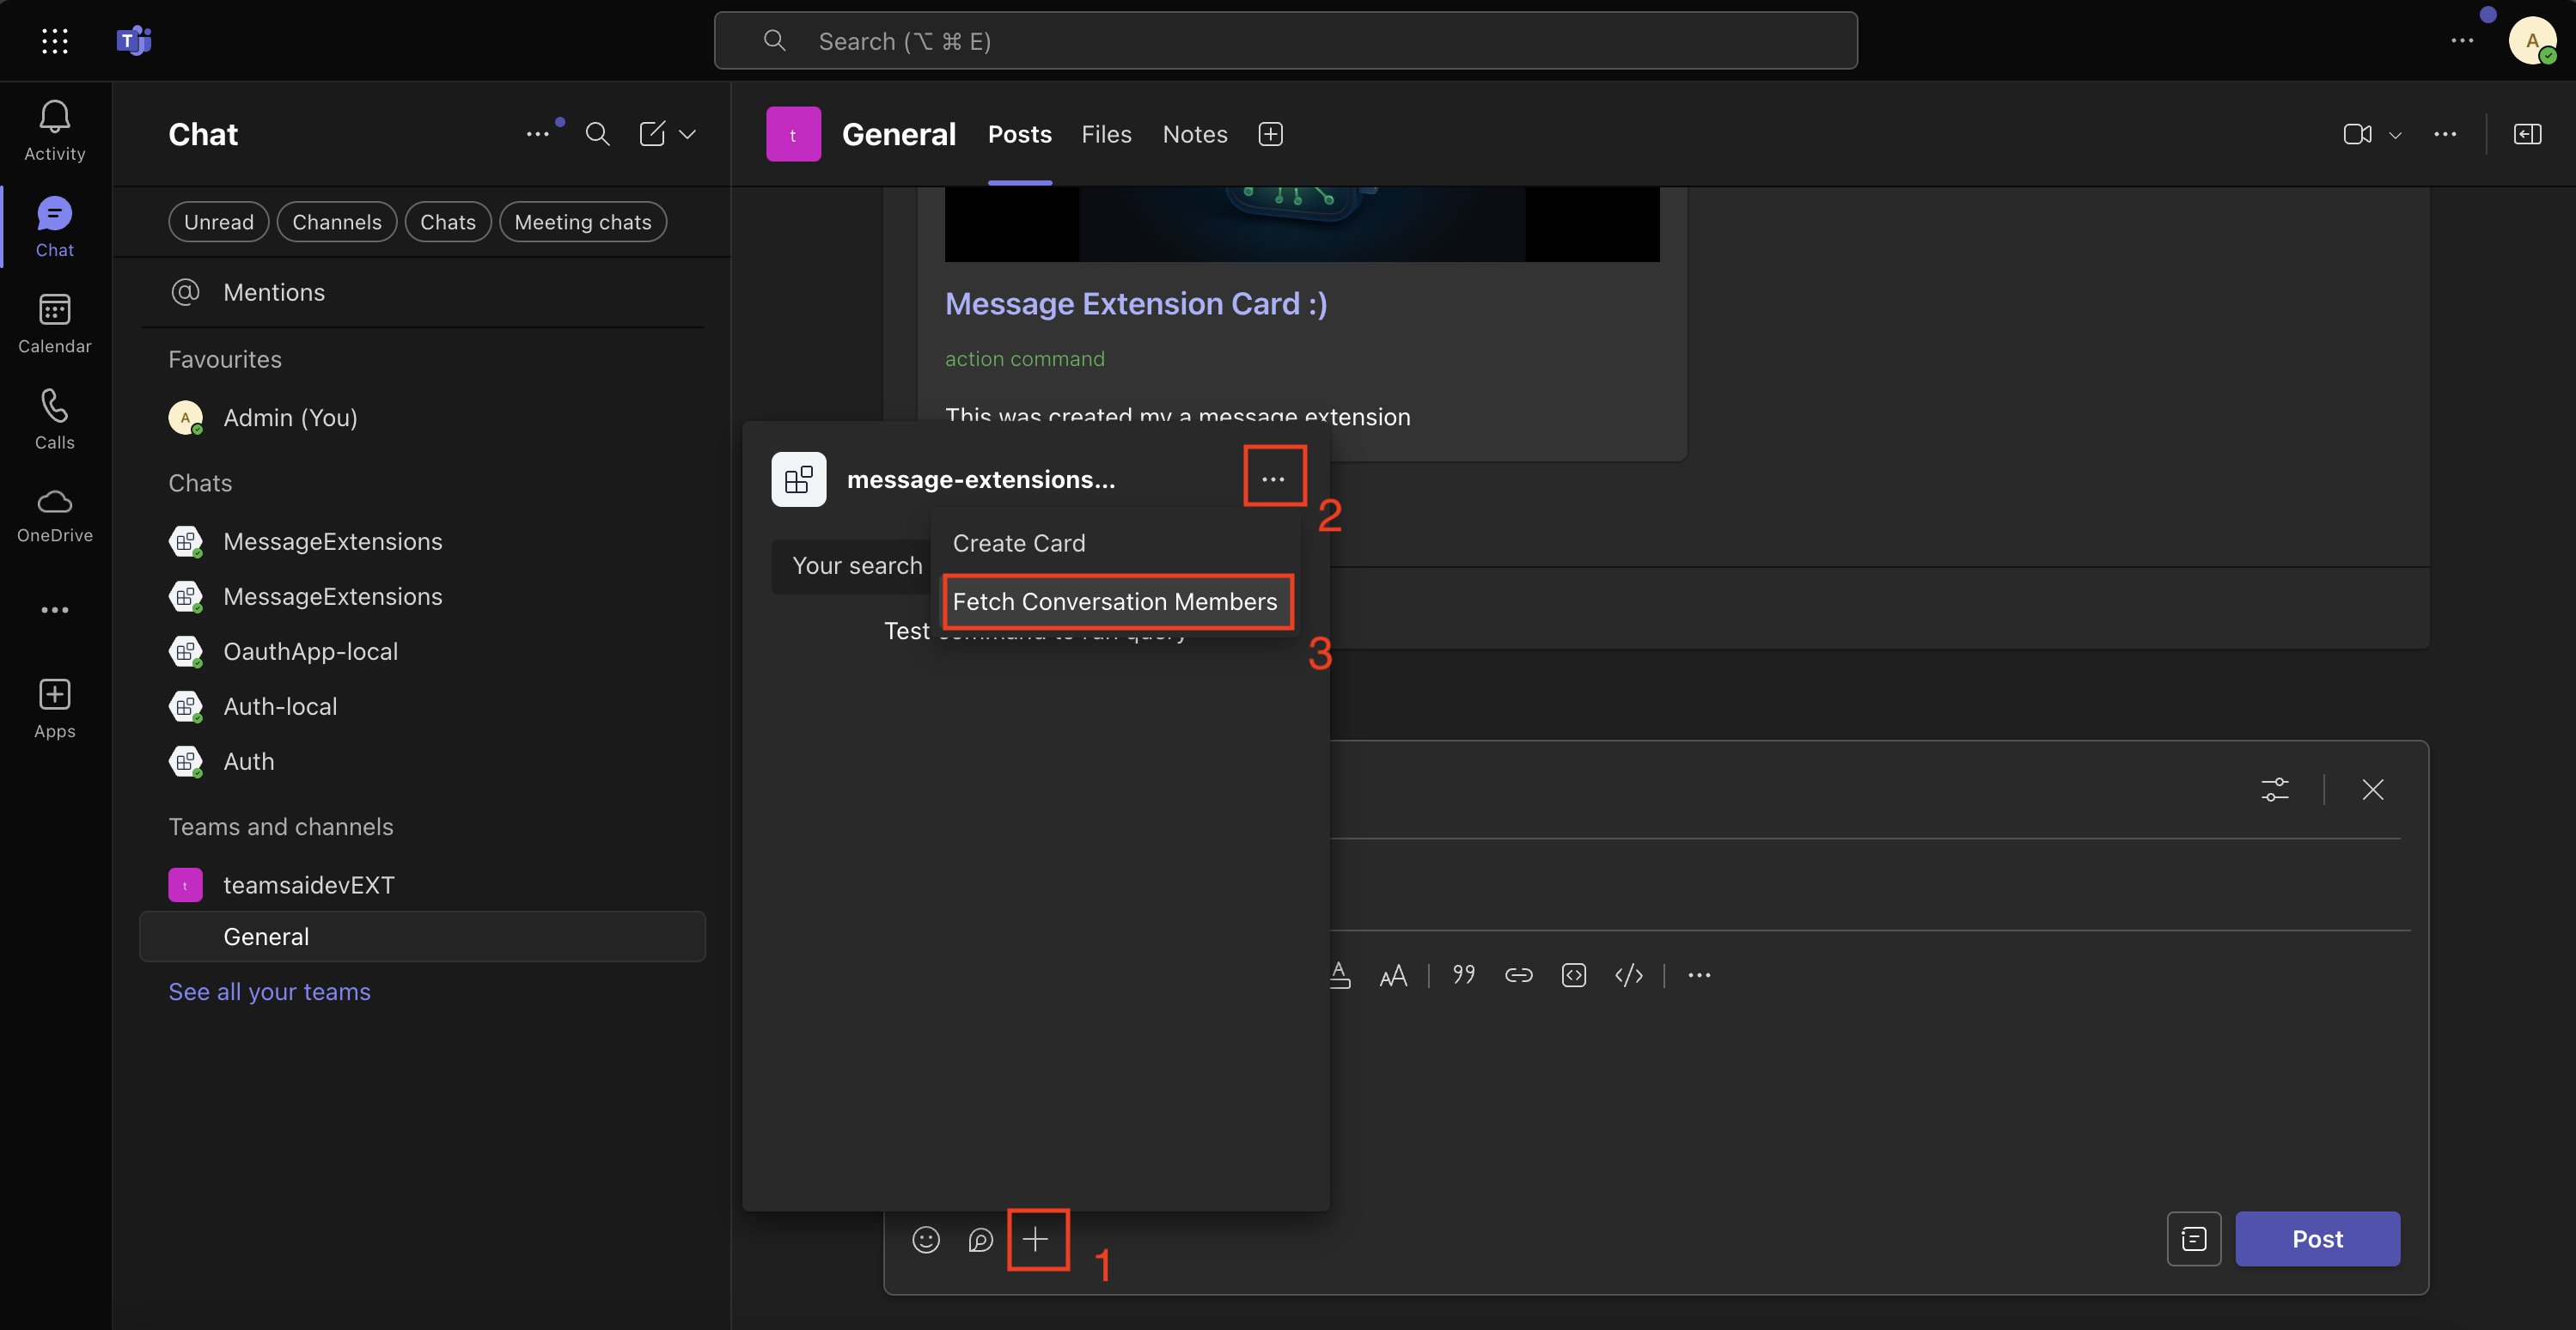
Task: Open the search icon in the Chat panel
Action: coord(597,133)
